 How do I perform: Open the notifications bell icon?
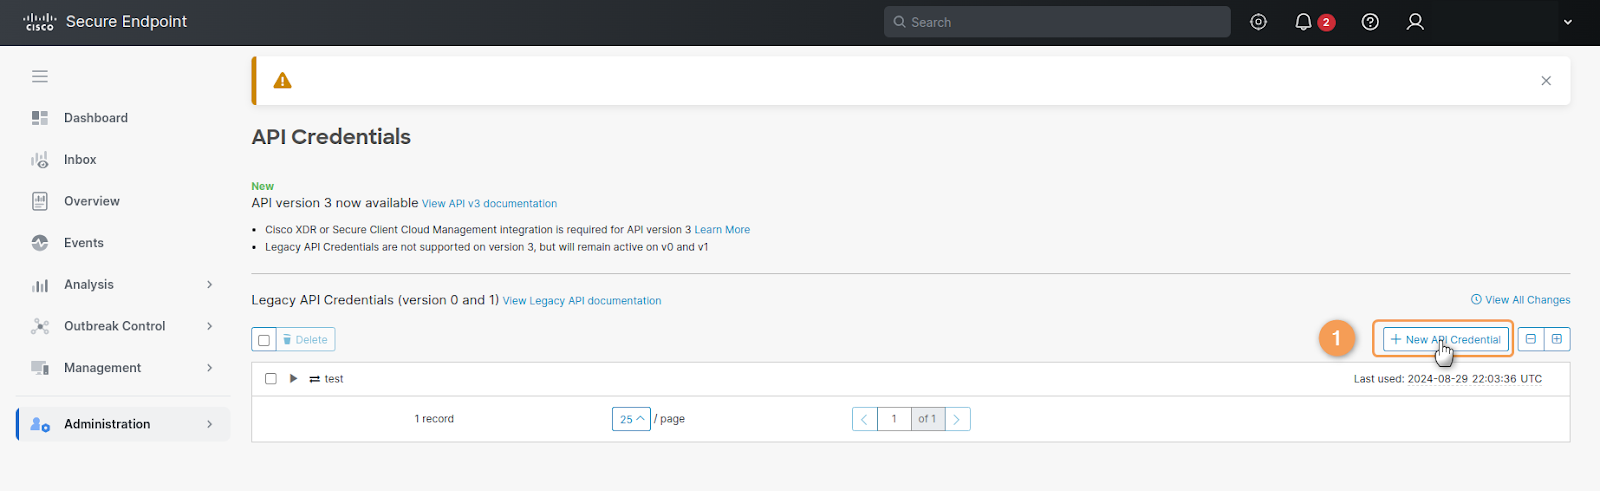pos(1303,22)
